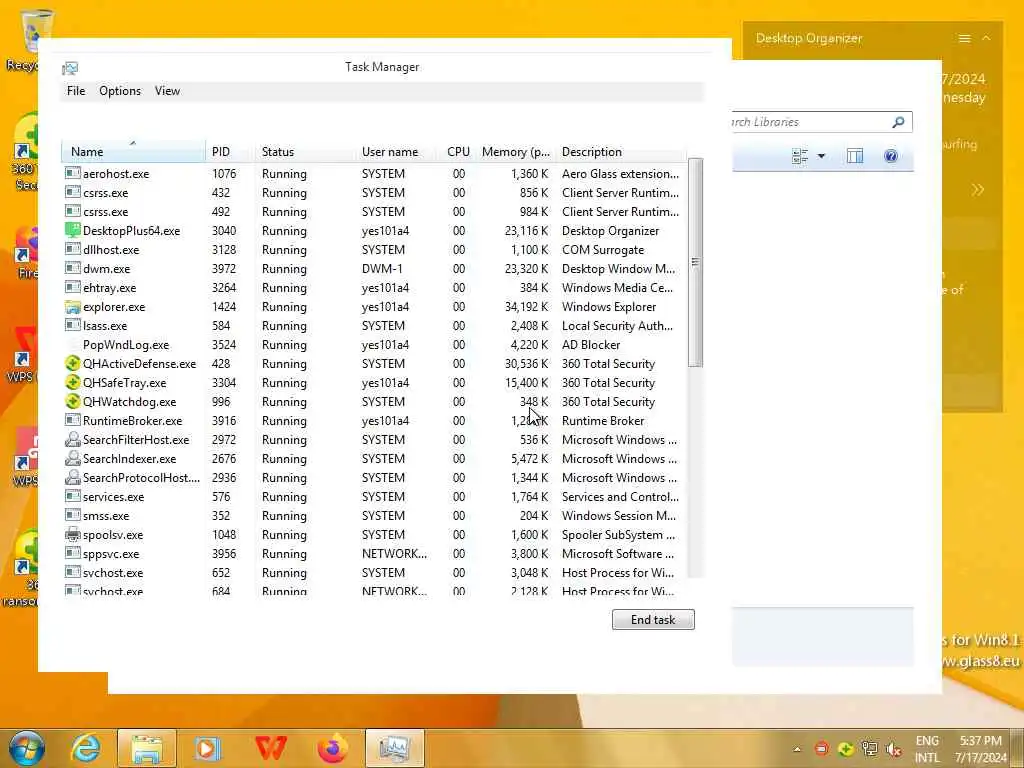The image size is (1024, 768).
Task: Select the QHWatchdog.exe process icon
Action: click(72, 401)
